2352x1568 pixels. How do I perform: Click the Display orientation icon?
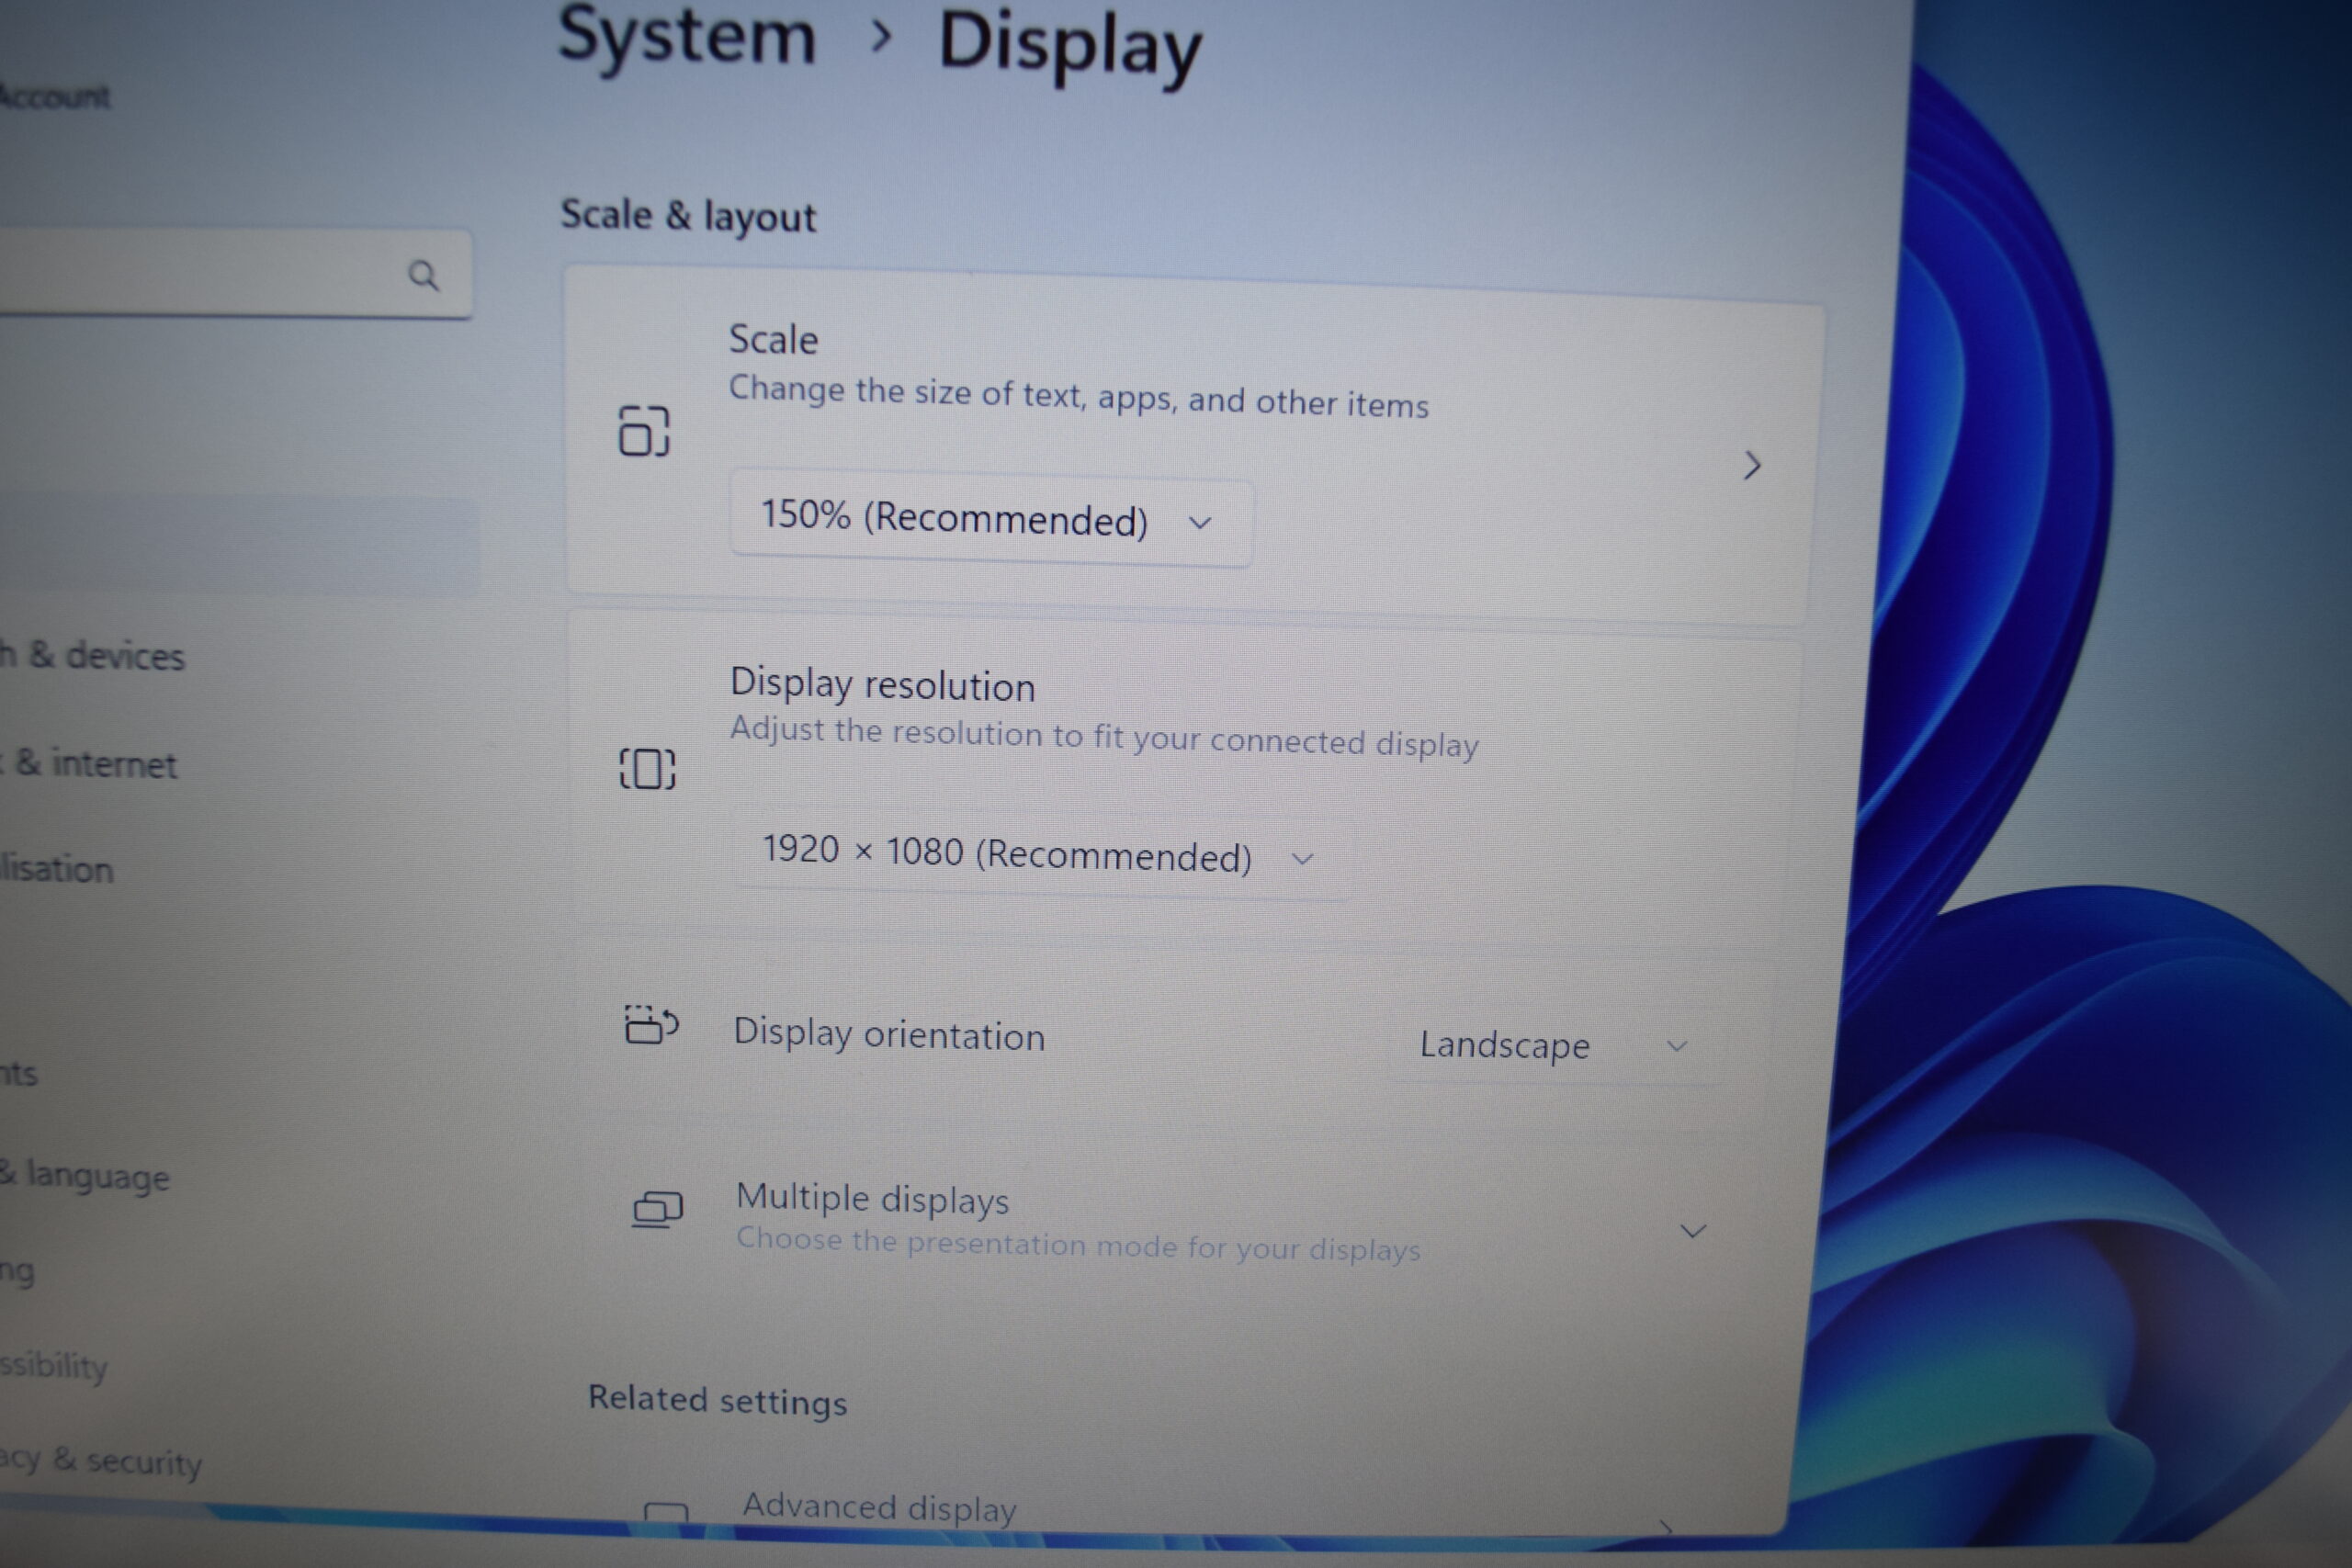point(651,1025)
